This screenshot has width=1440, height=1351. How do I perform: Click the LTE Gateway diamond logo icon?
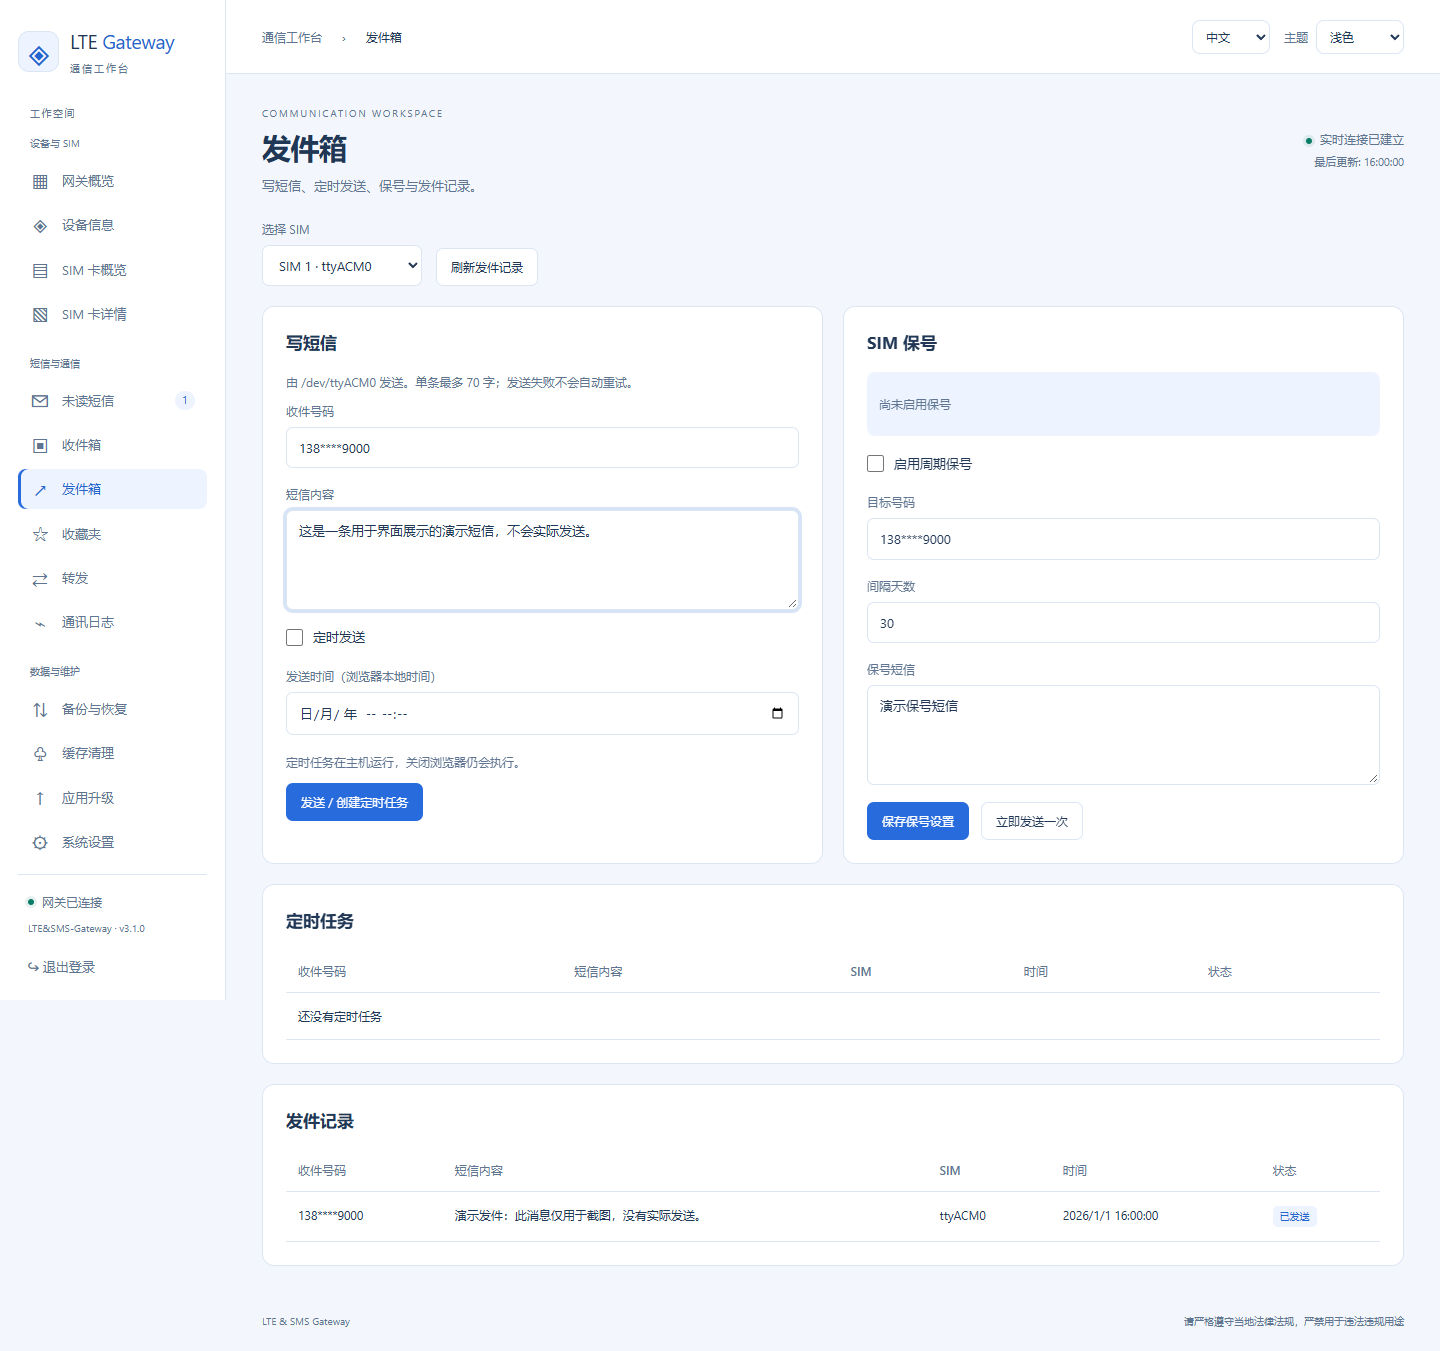point(39,54)
